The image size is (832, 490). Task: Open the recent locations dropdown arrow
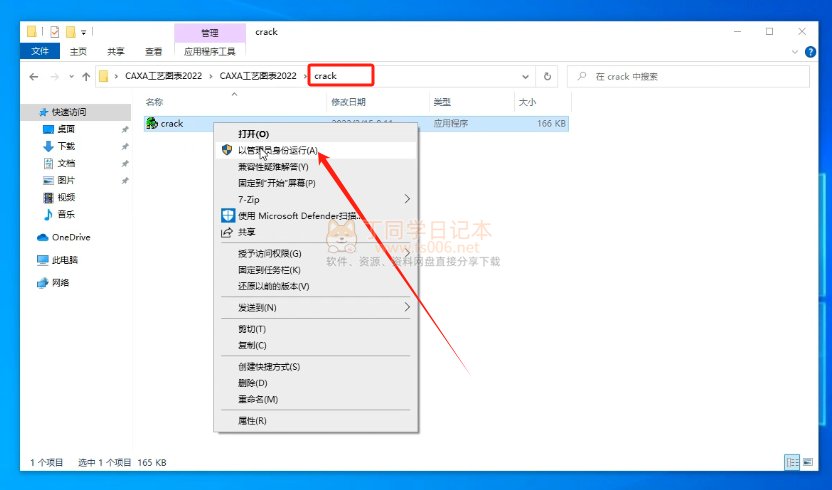click(x=71, y=76)
